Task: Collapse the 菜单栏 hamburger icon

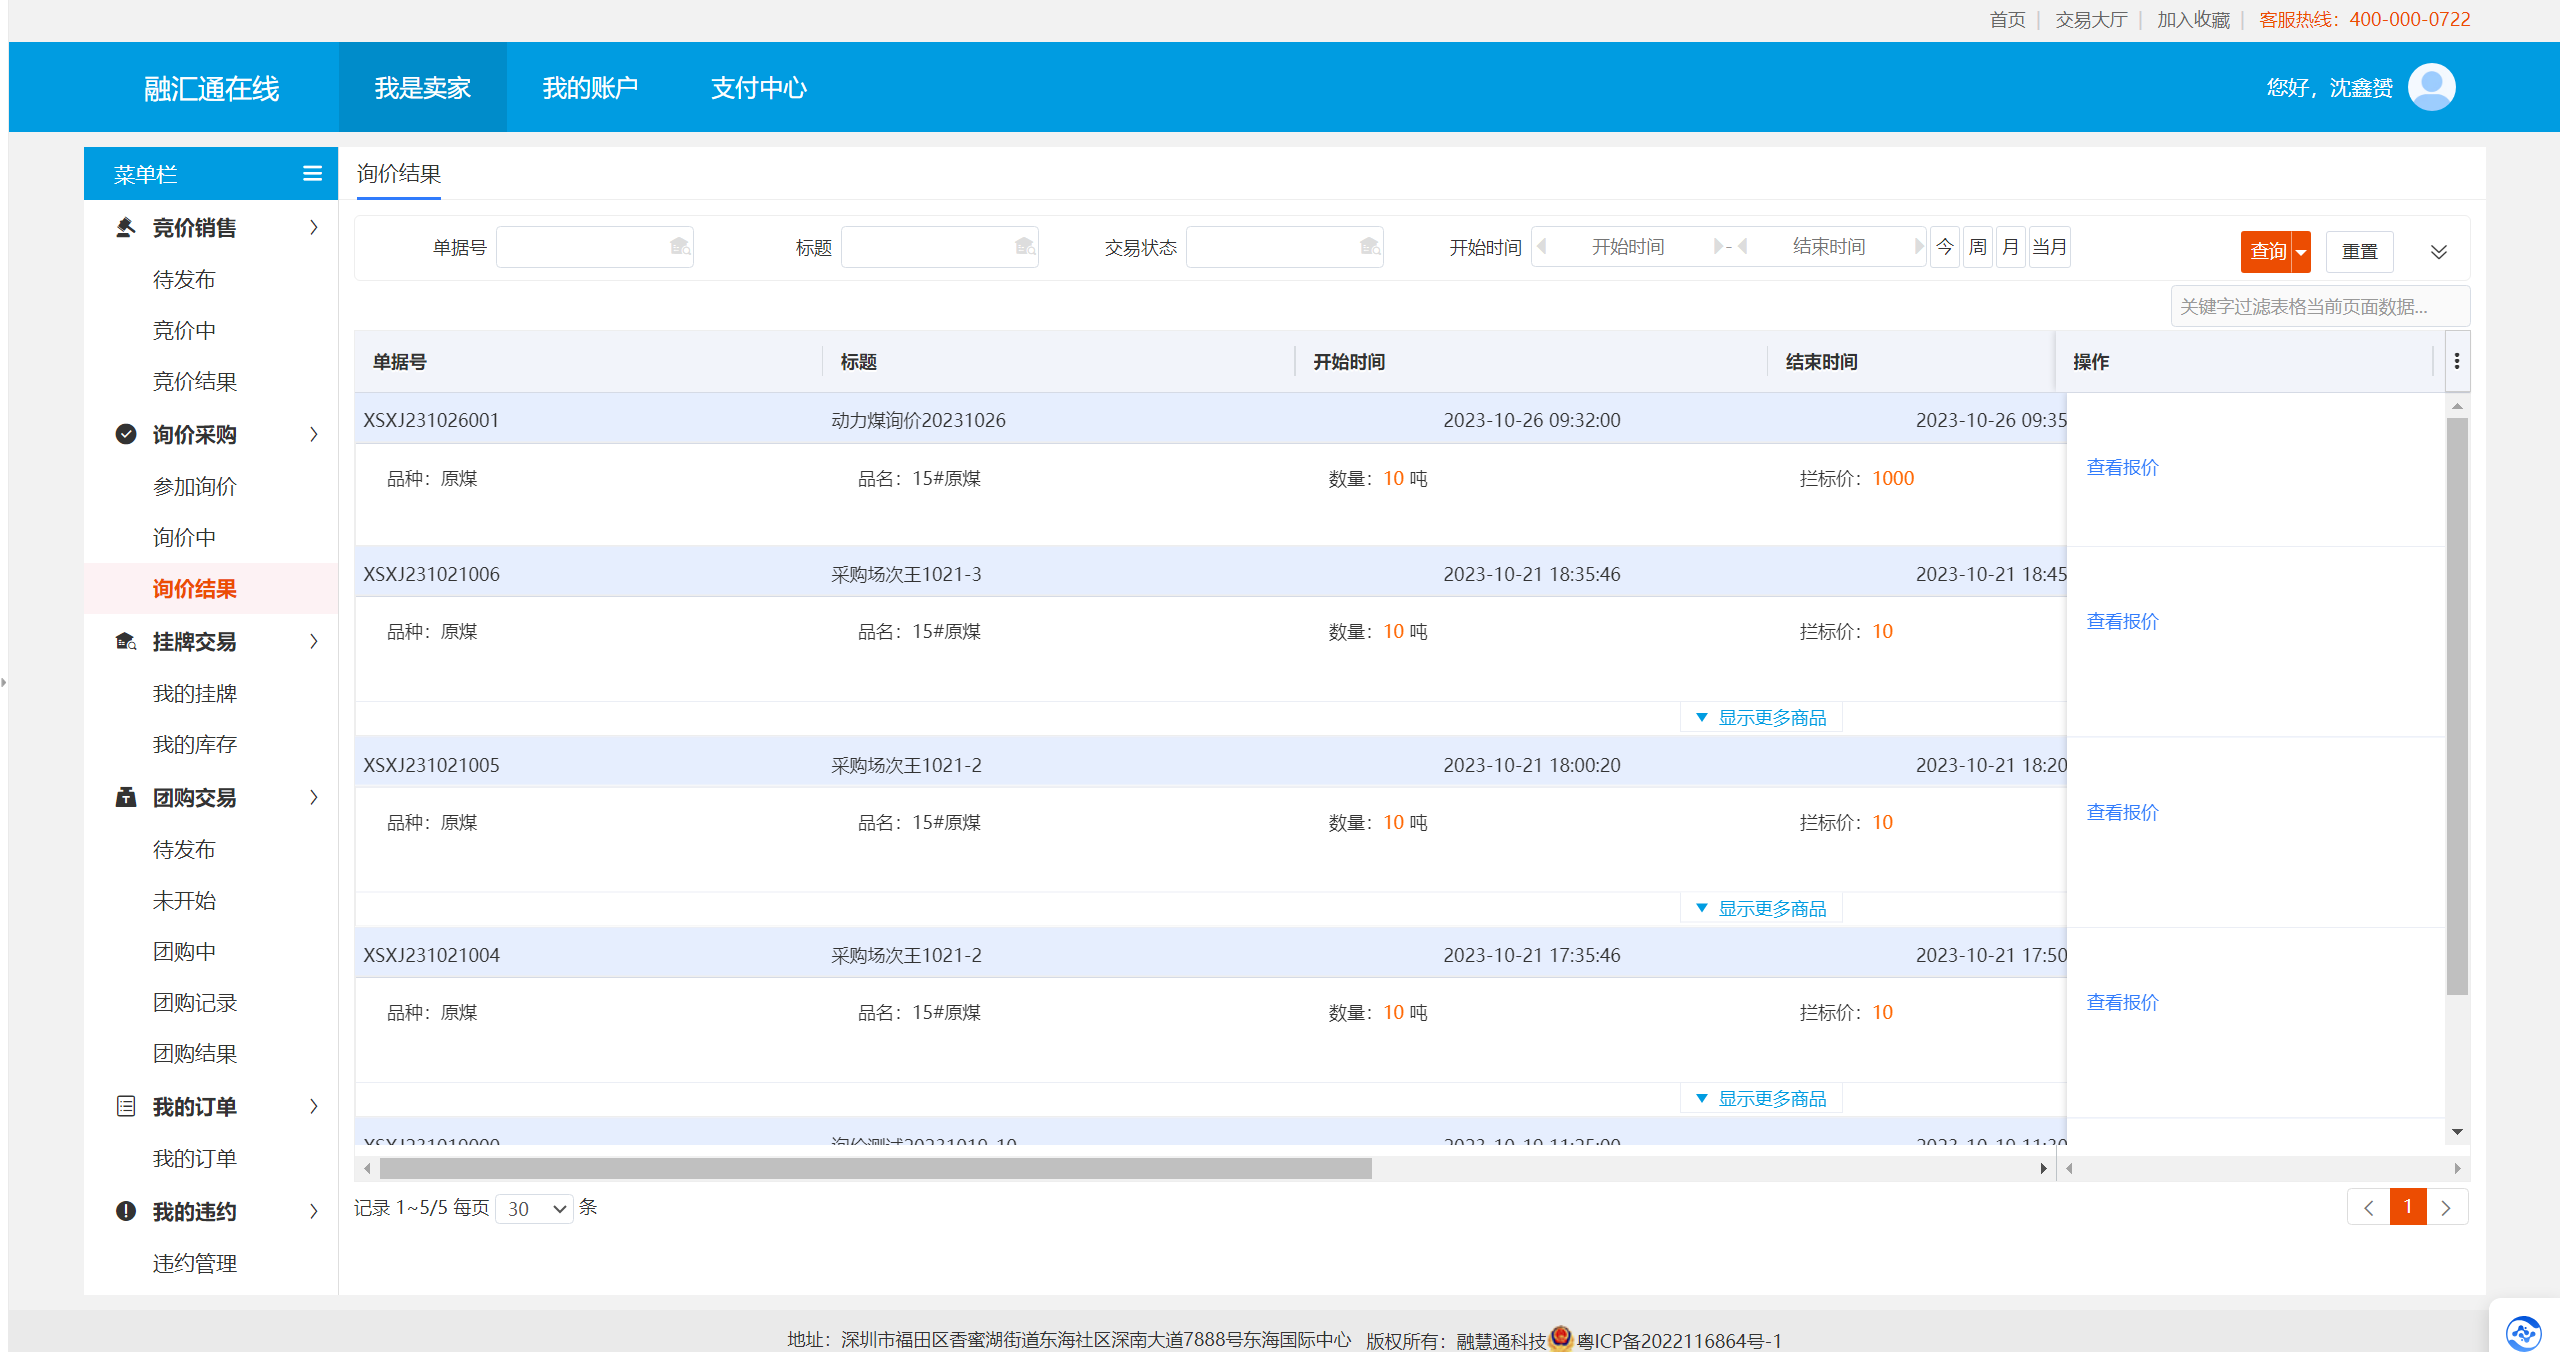Action: click(312, 174)
